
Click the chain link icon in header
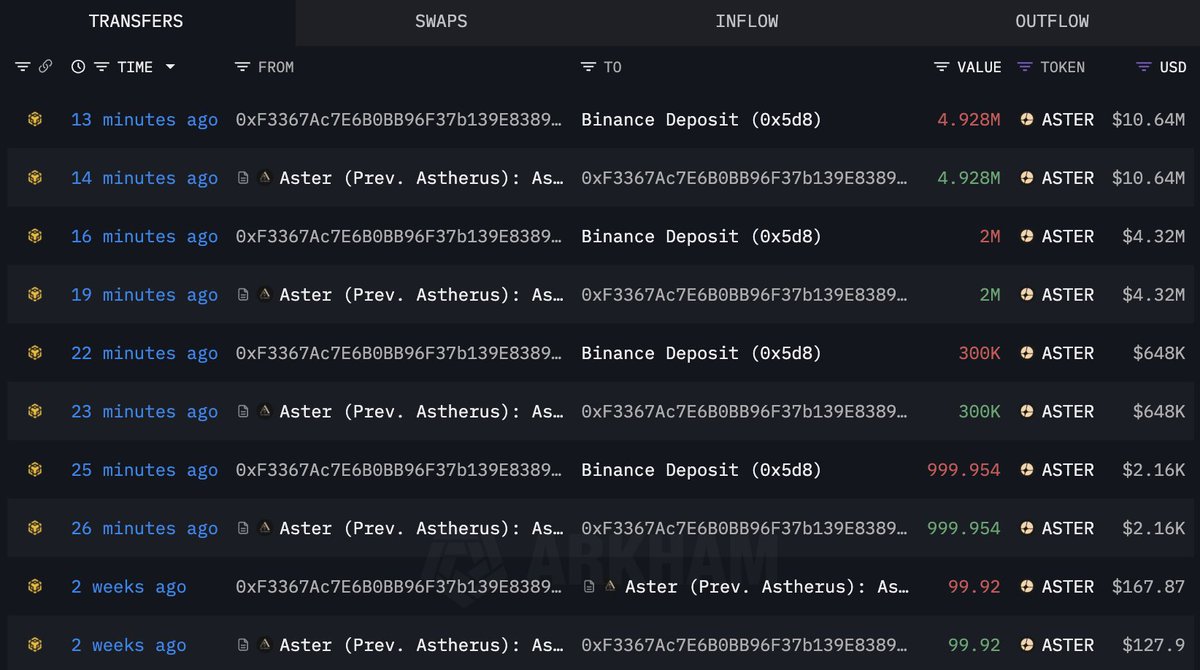[45, 67]
